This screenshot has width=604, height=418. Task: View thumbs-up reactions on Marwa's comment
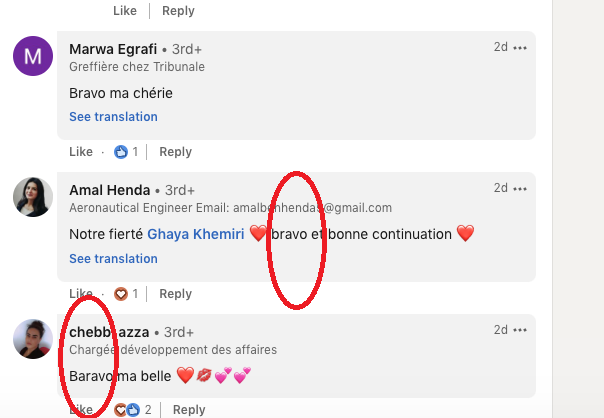tap(127, 152)
